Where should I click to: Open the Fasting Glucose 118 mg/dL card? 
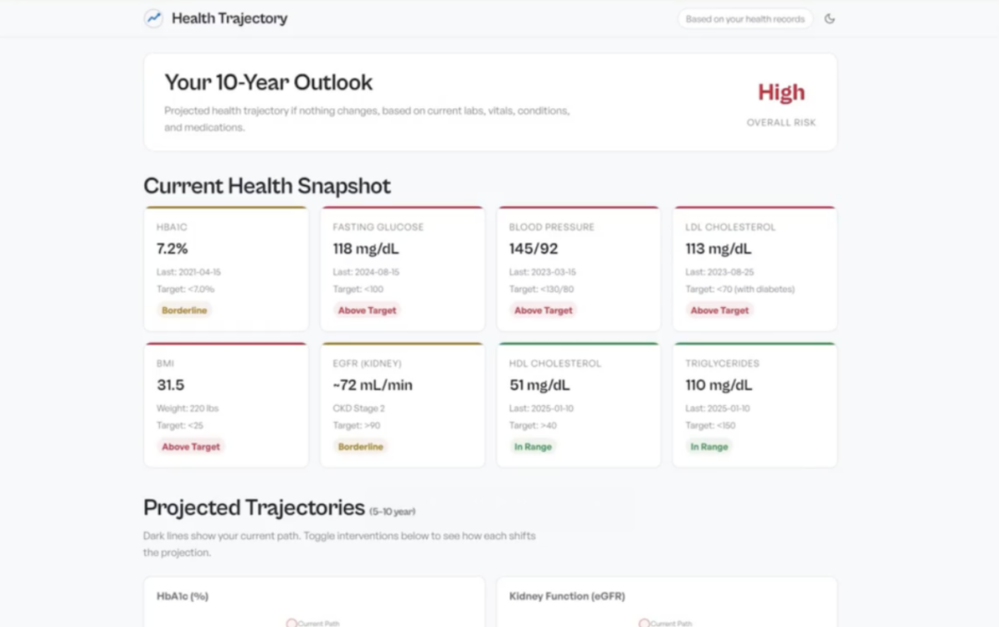pos(402,269)
